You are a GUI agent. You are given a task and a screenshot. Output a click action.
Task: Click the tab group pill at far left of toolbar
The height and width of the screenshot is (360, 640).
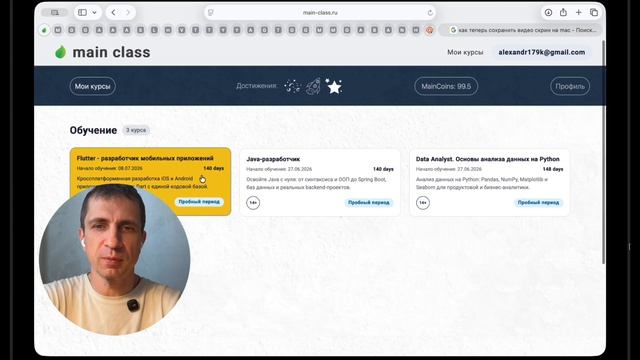pos(54,13)
